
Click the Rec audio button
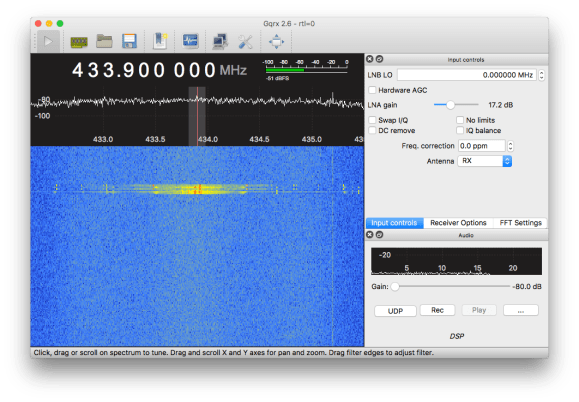[437, 310]
